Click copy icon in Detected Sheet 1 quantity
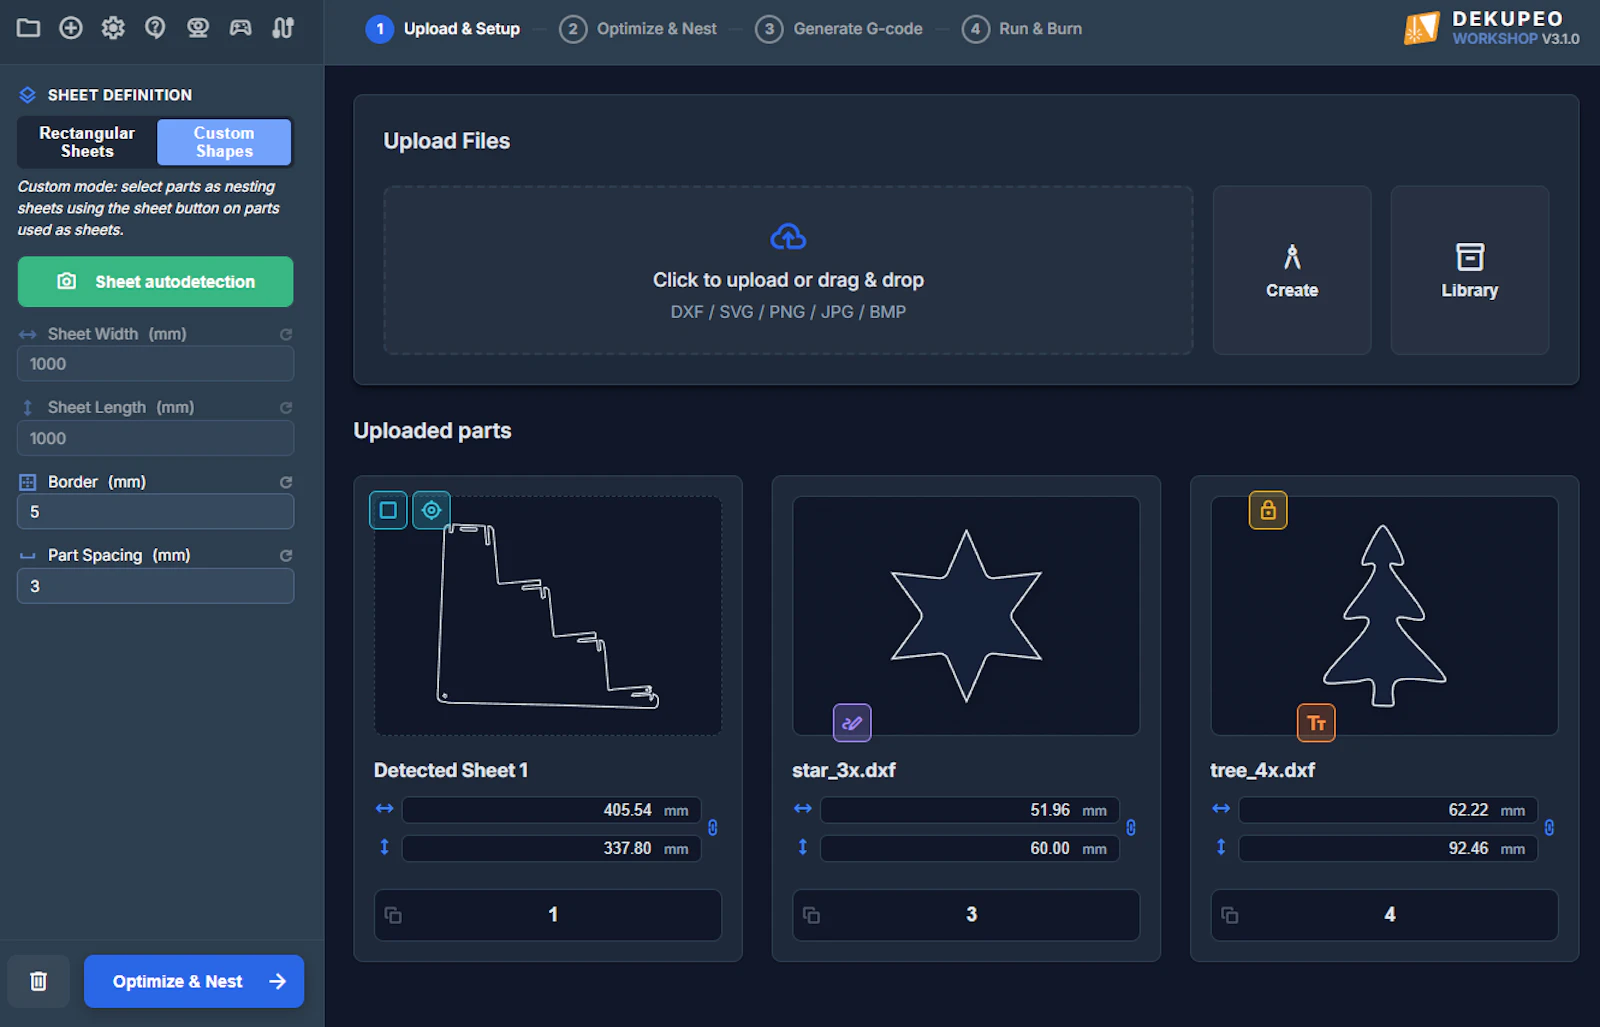This screenshot has height=1027, width=1600. (393, 915)
